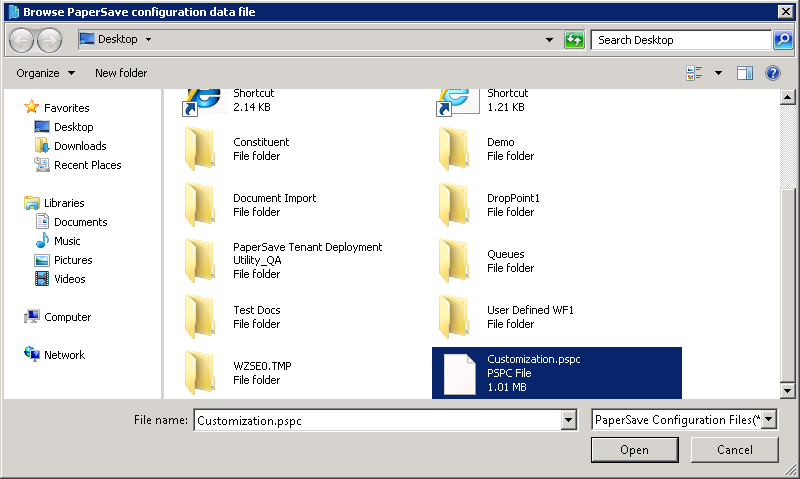The height and width of the screenshot is (479, 800).
Task: Open the address bar history dropdown
Action: pos(549,40)
